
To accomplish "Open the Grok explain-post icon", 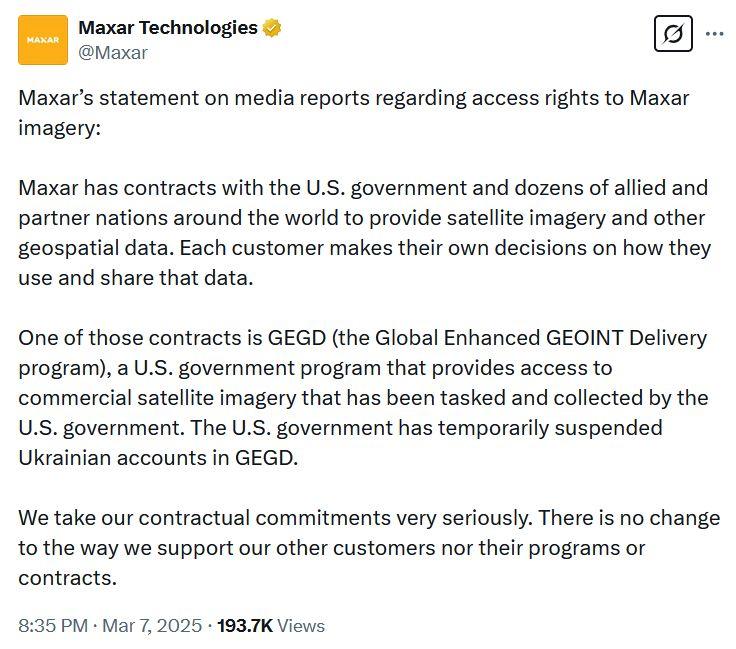I will 673,34.
